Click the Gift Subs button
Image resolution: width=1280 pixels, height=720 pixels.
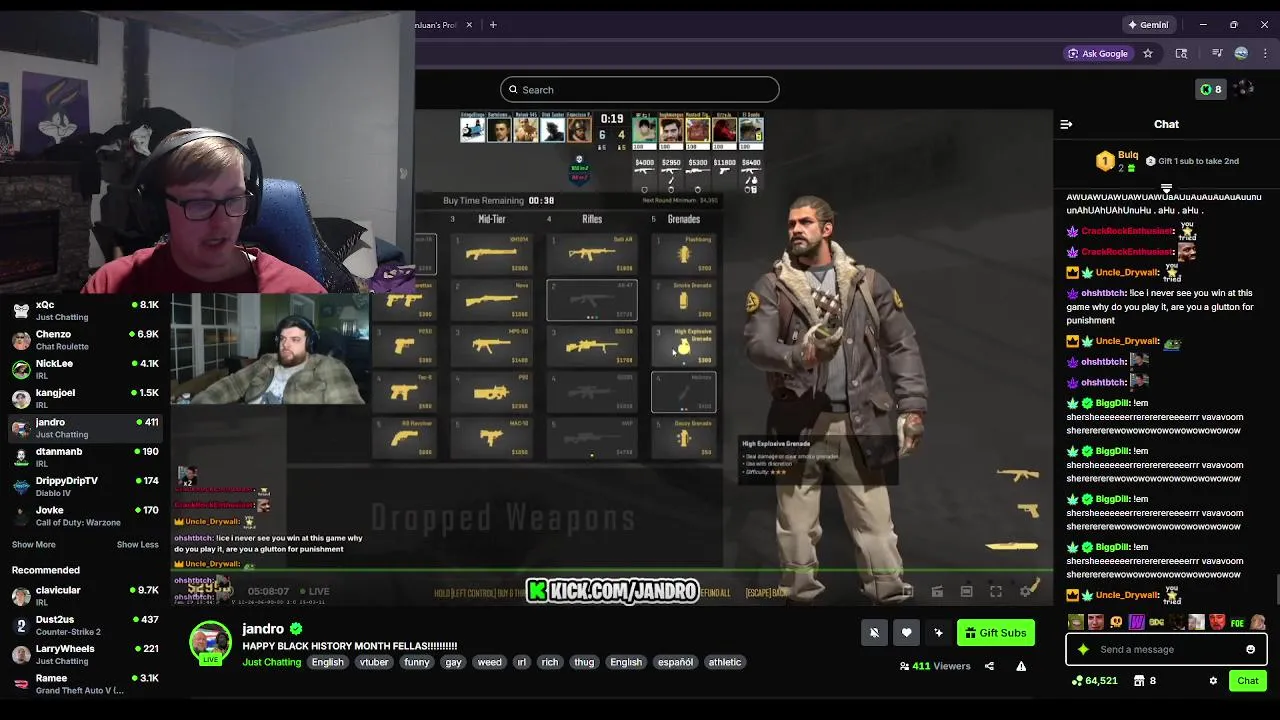tap(995, 632)
